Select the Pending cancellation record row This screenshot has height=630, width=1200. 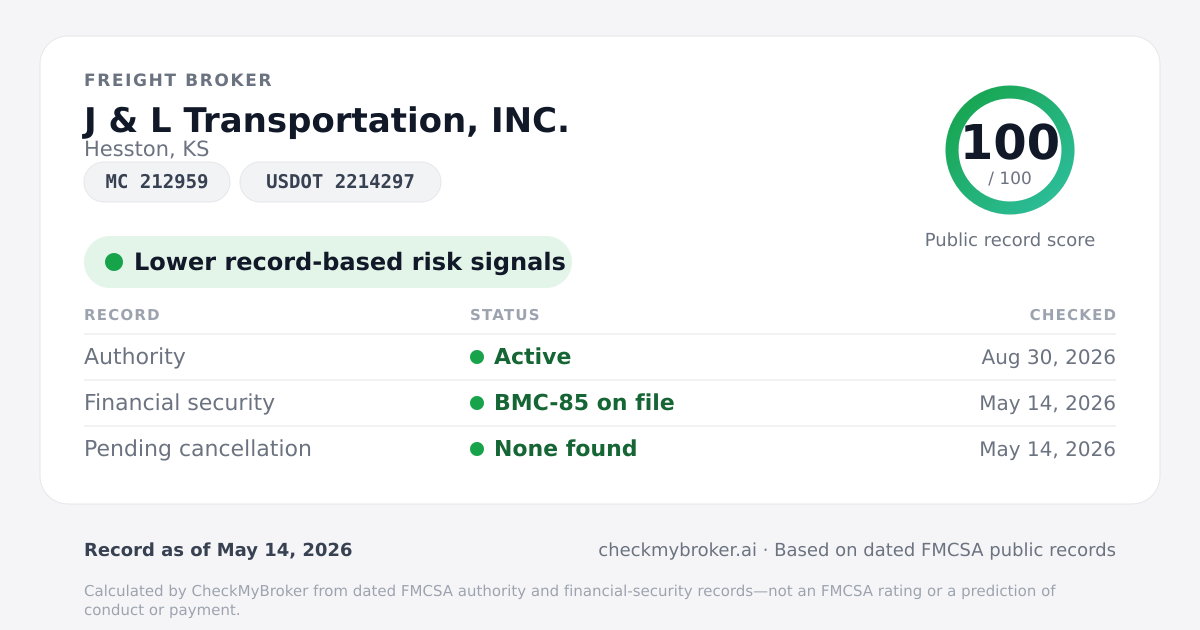pyautogui.click(x=600, y=449)
